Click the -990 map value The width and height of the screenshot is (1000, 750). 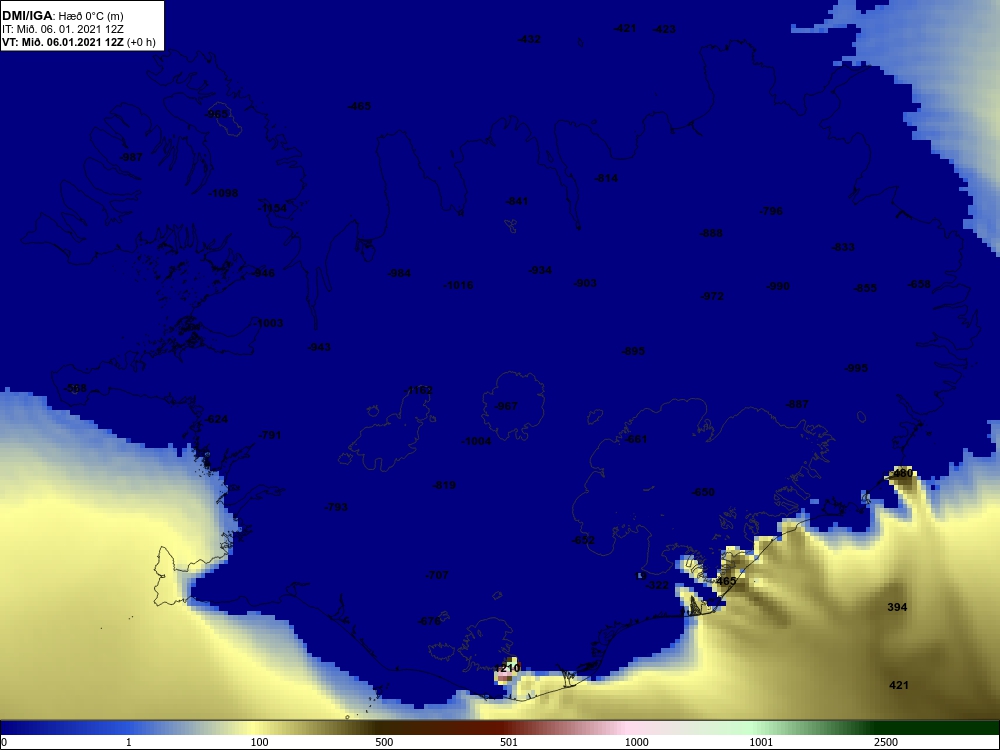778,286
